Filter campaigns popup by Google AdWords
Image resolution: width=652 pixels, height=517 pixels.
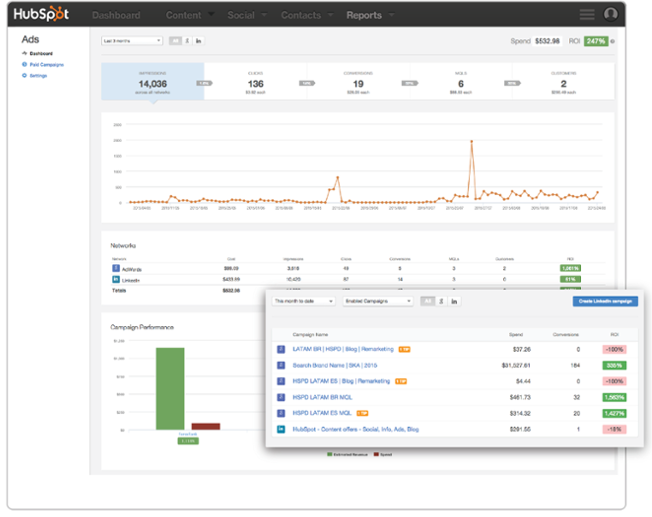441,301
